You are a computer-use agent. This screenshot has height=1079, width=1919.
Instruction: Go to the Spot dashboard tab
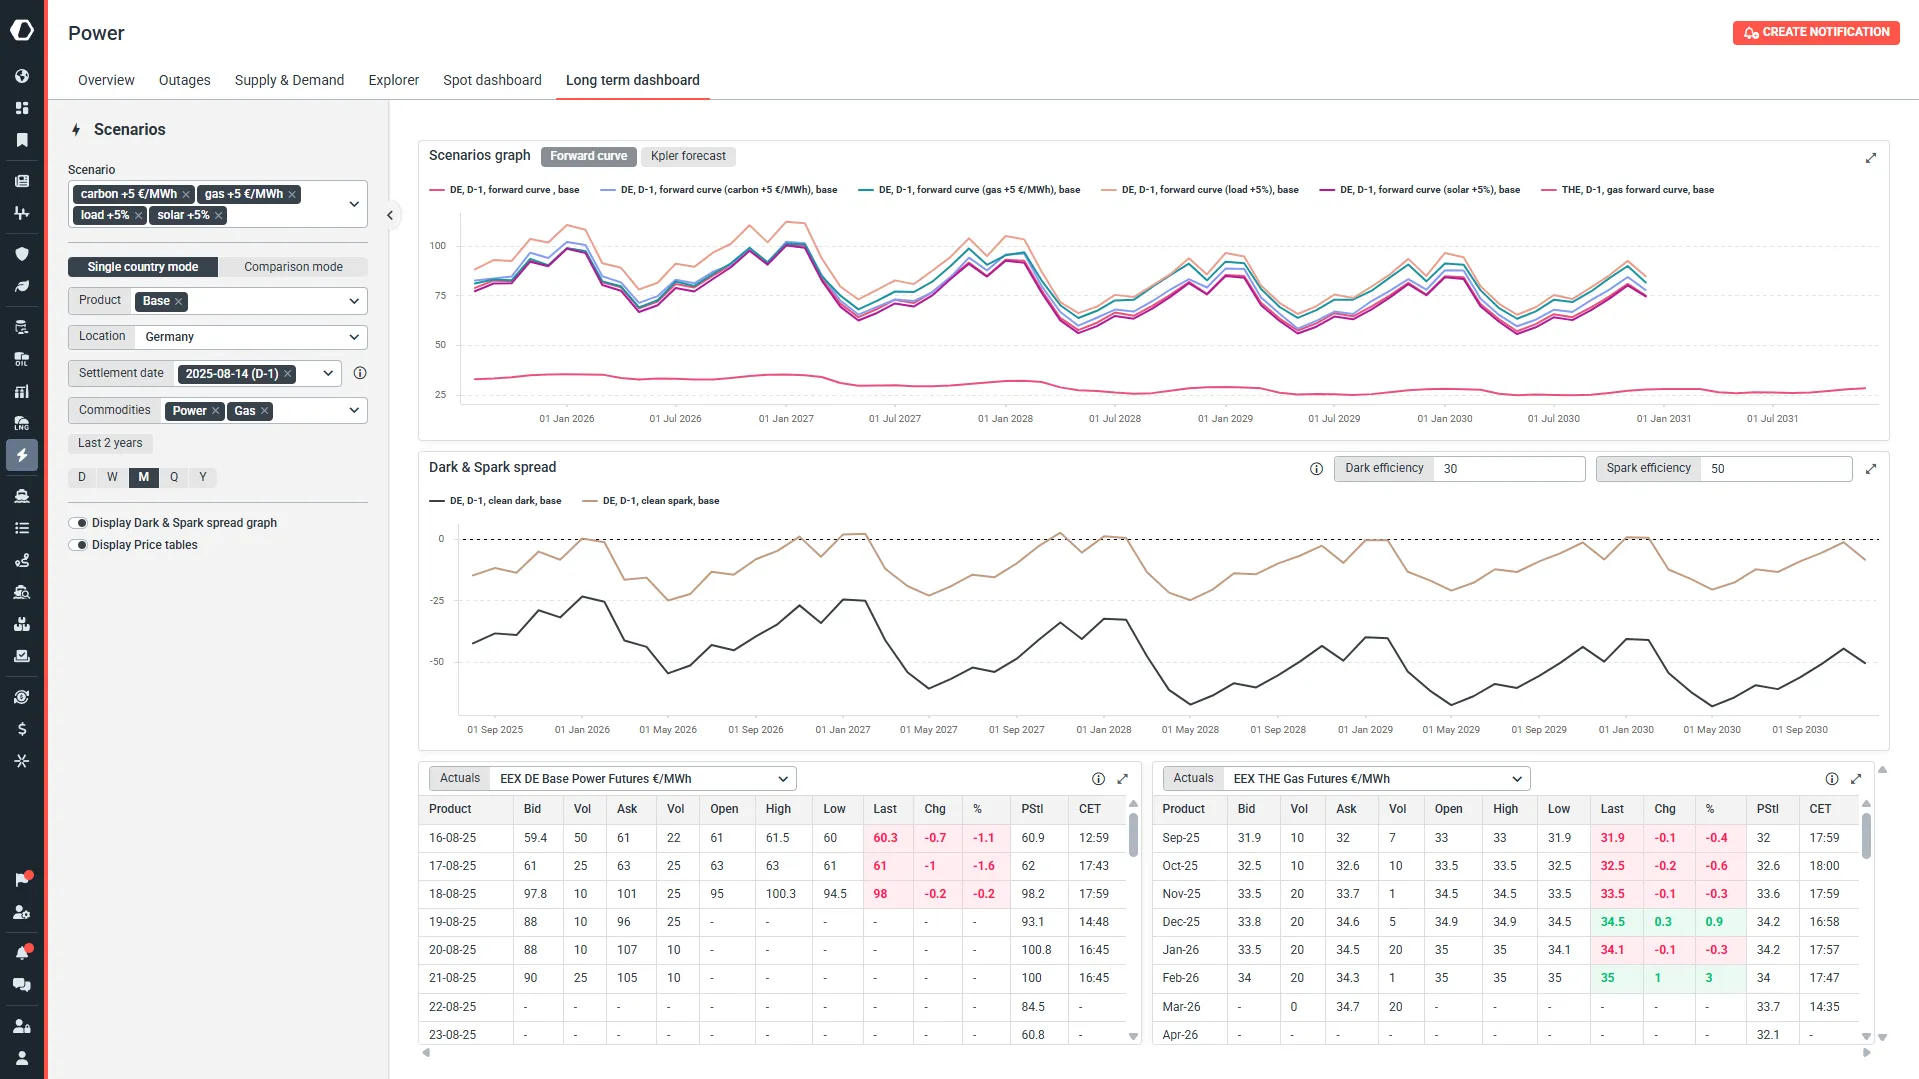(x=492, y=80)
